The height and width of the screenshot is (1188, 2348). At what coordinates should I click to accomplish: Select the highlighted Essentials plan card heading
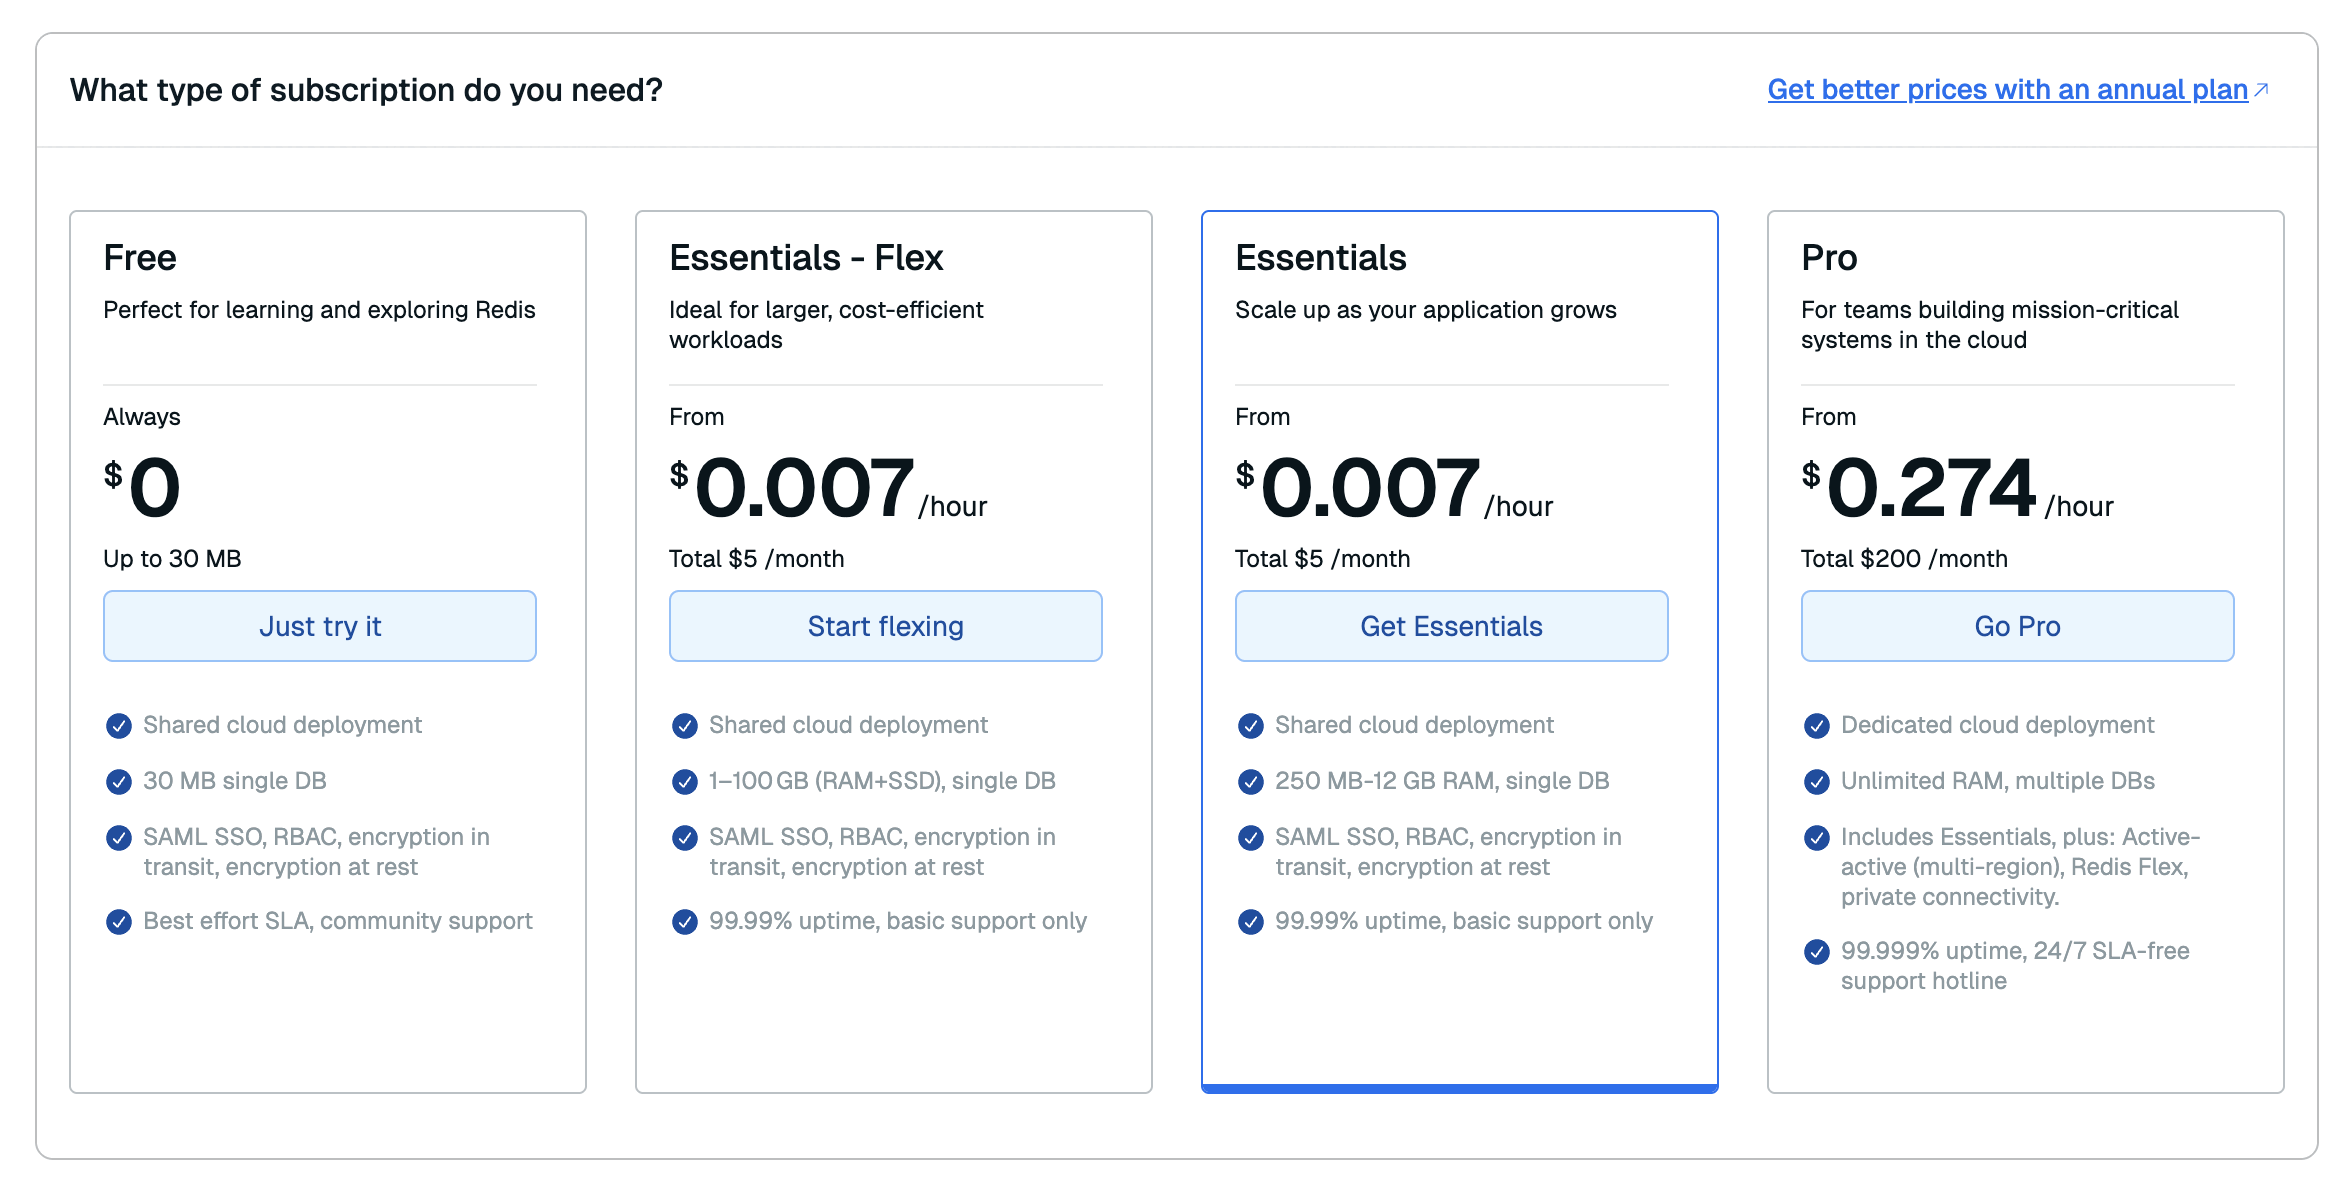pos(1320,258)
